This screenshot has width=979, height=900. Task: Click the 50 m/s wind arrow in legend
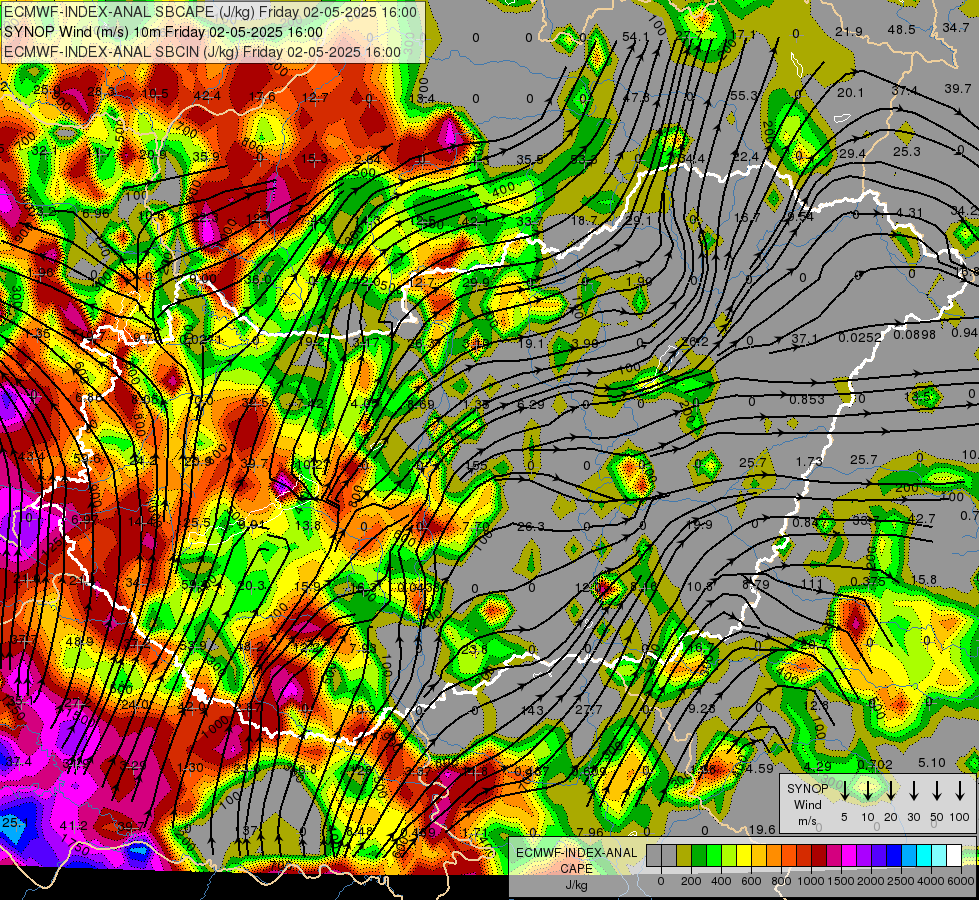point(937,791)
